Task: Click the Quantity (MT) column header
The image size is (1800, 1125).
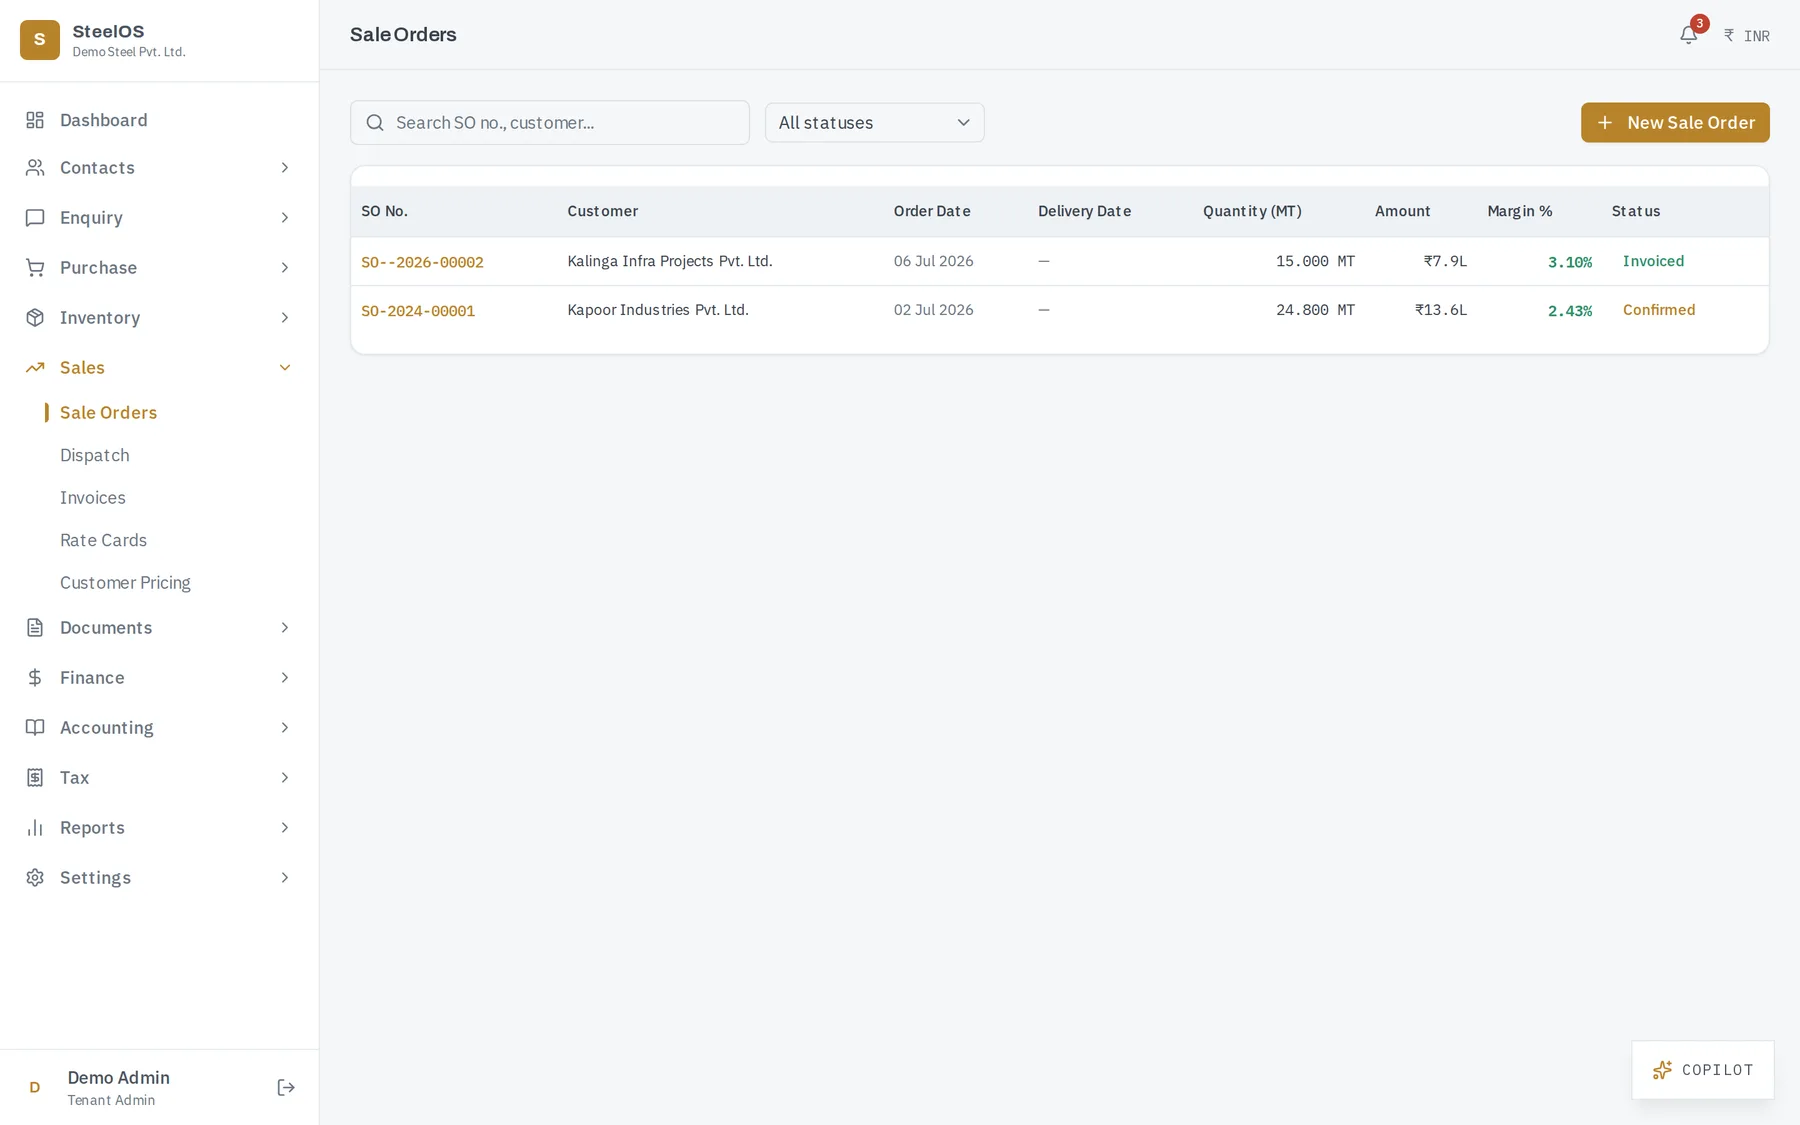Action: pyautogui.click(x=1252, y=211)
